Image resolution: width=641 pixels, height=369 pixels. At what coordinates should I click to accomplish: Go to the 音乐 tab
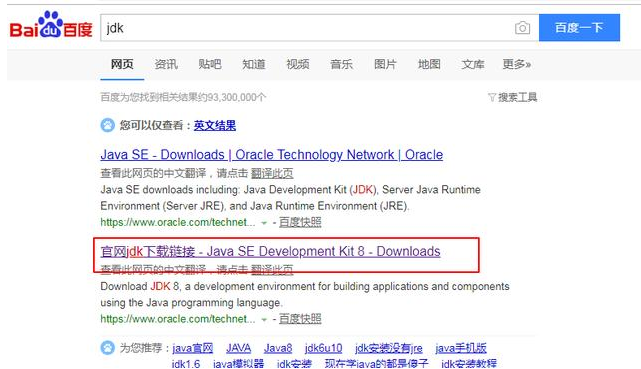341,64
